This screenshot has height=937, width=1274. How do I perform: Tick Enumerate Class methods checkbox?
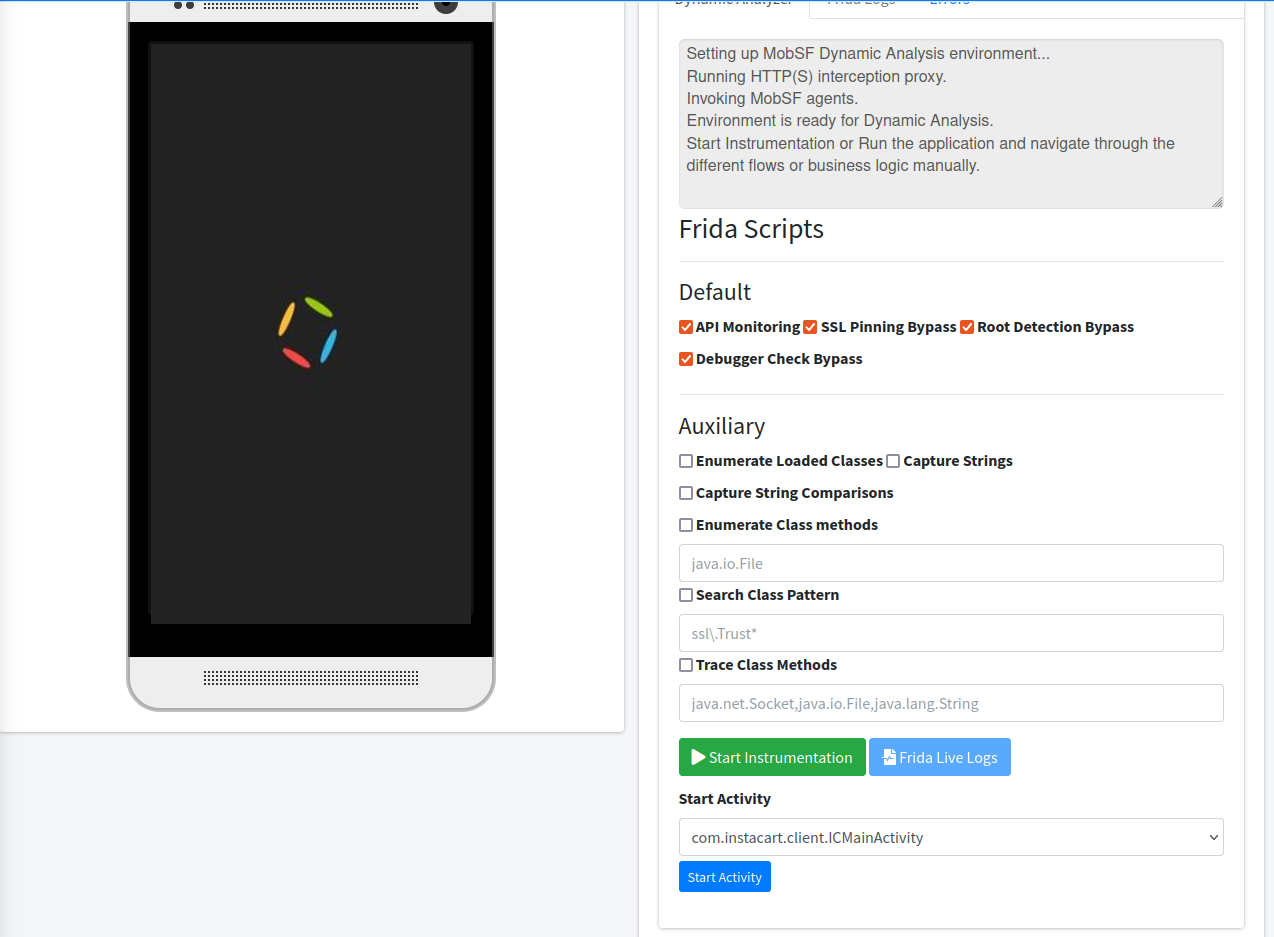(686, 525)
